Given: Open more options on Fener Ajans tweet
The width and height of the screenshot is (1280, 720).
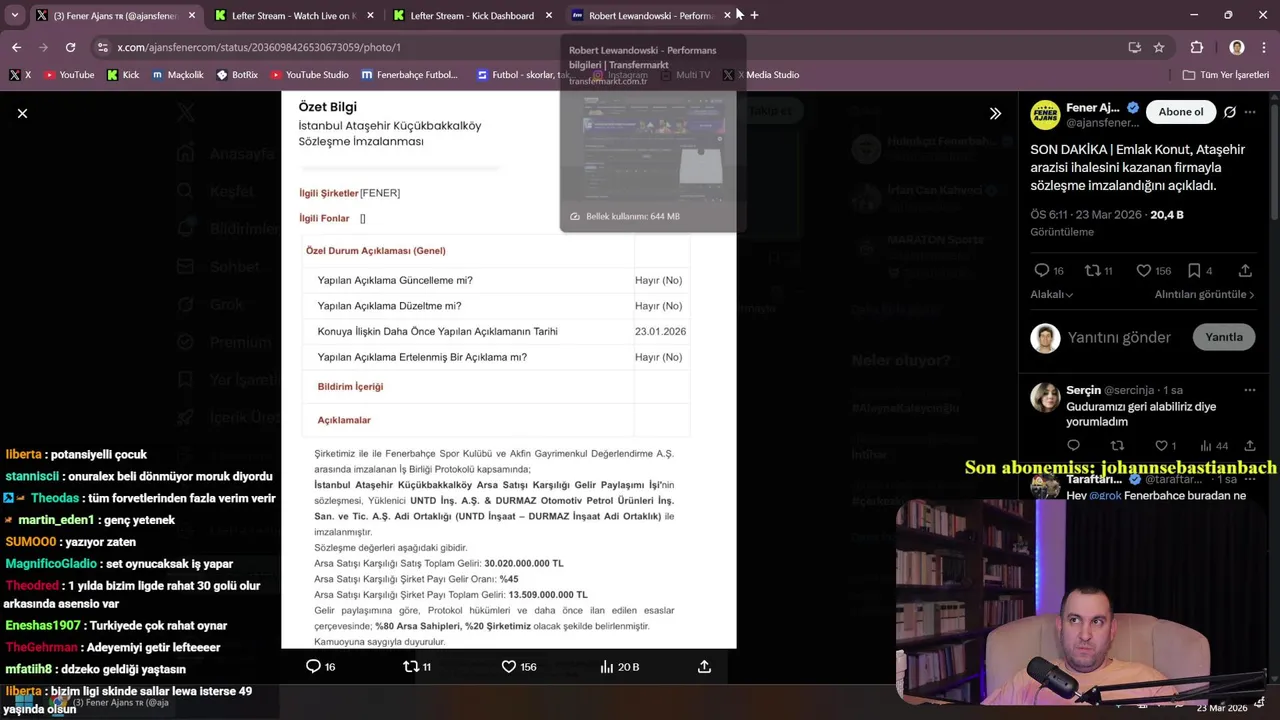Looking at the screenshot, I should (1250, 112).
